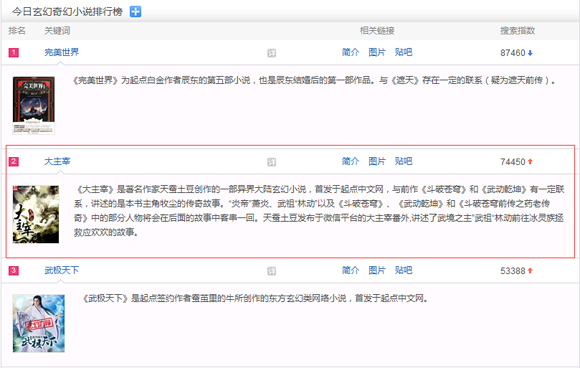Click the news icon in 完美世界 row
This screenshot has height=368, width=580.
(272, 53)
